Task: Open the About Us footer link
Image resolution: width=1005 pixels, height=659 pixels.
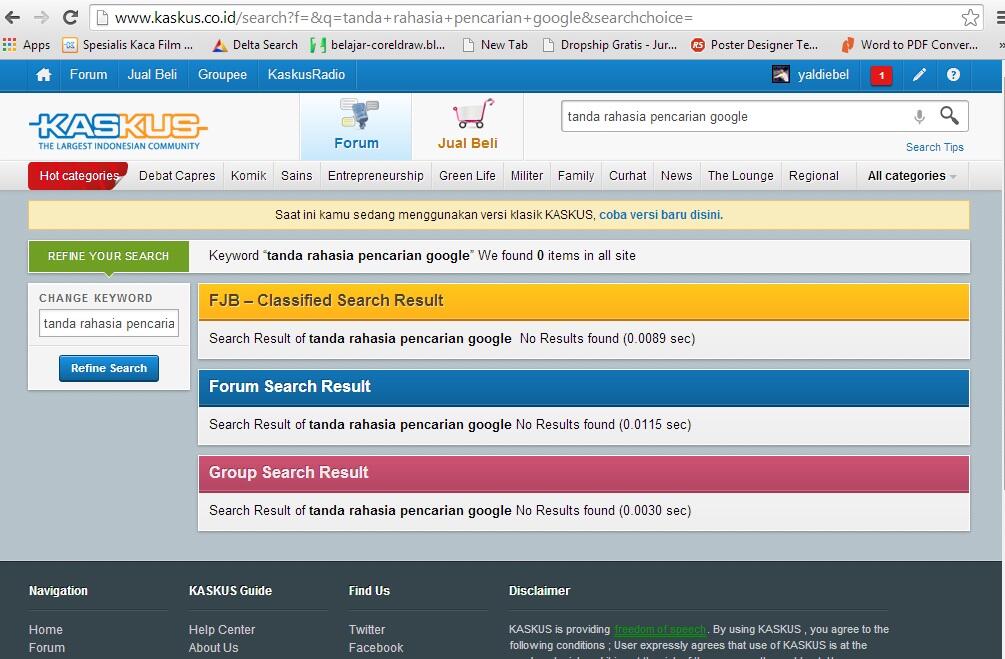Action: pyautogui.click(x=213, y=647)
